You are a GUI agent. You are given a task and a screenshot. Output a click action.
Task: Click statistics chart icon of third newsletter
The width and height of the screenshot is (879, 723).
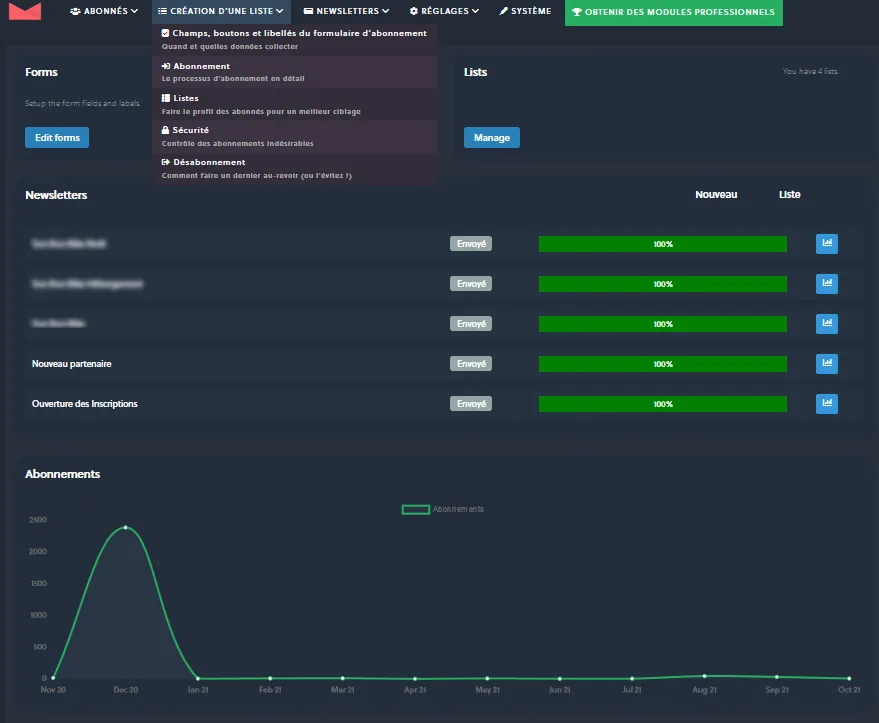826,324
